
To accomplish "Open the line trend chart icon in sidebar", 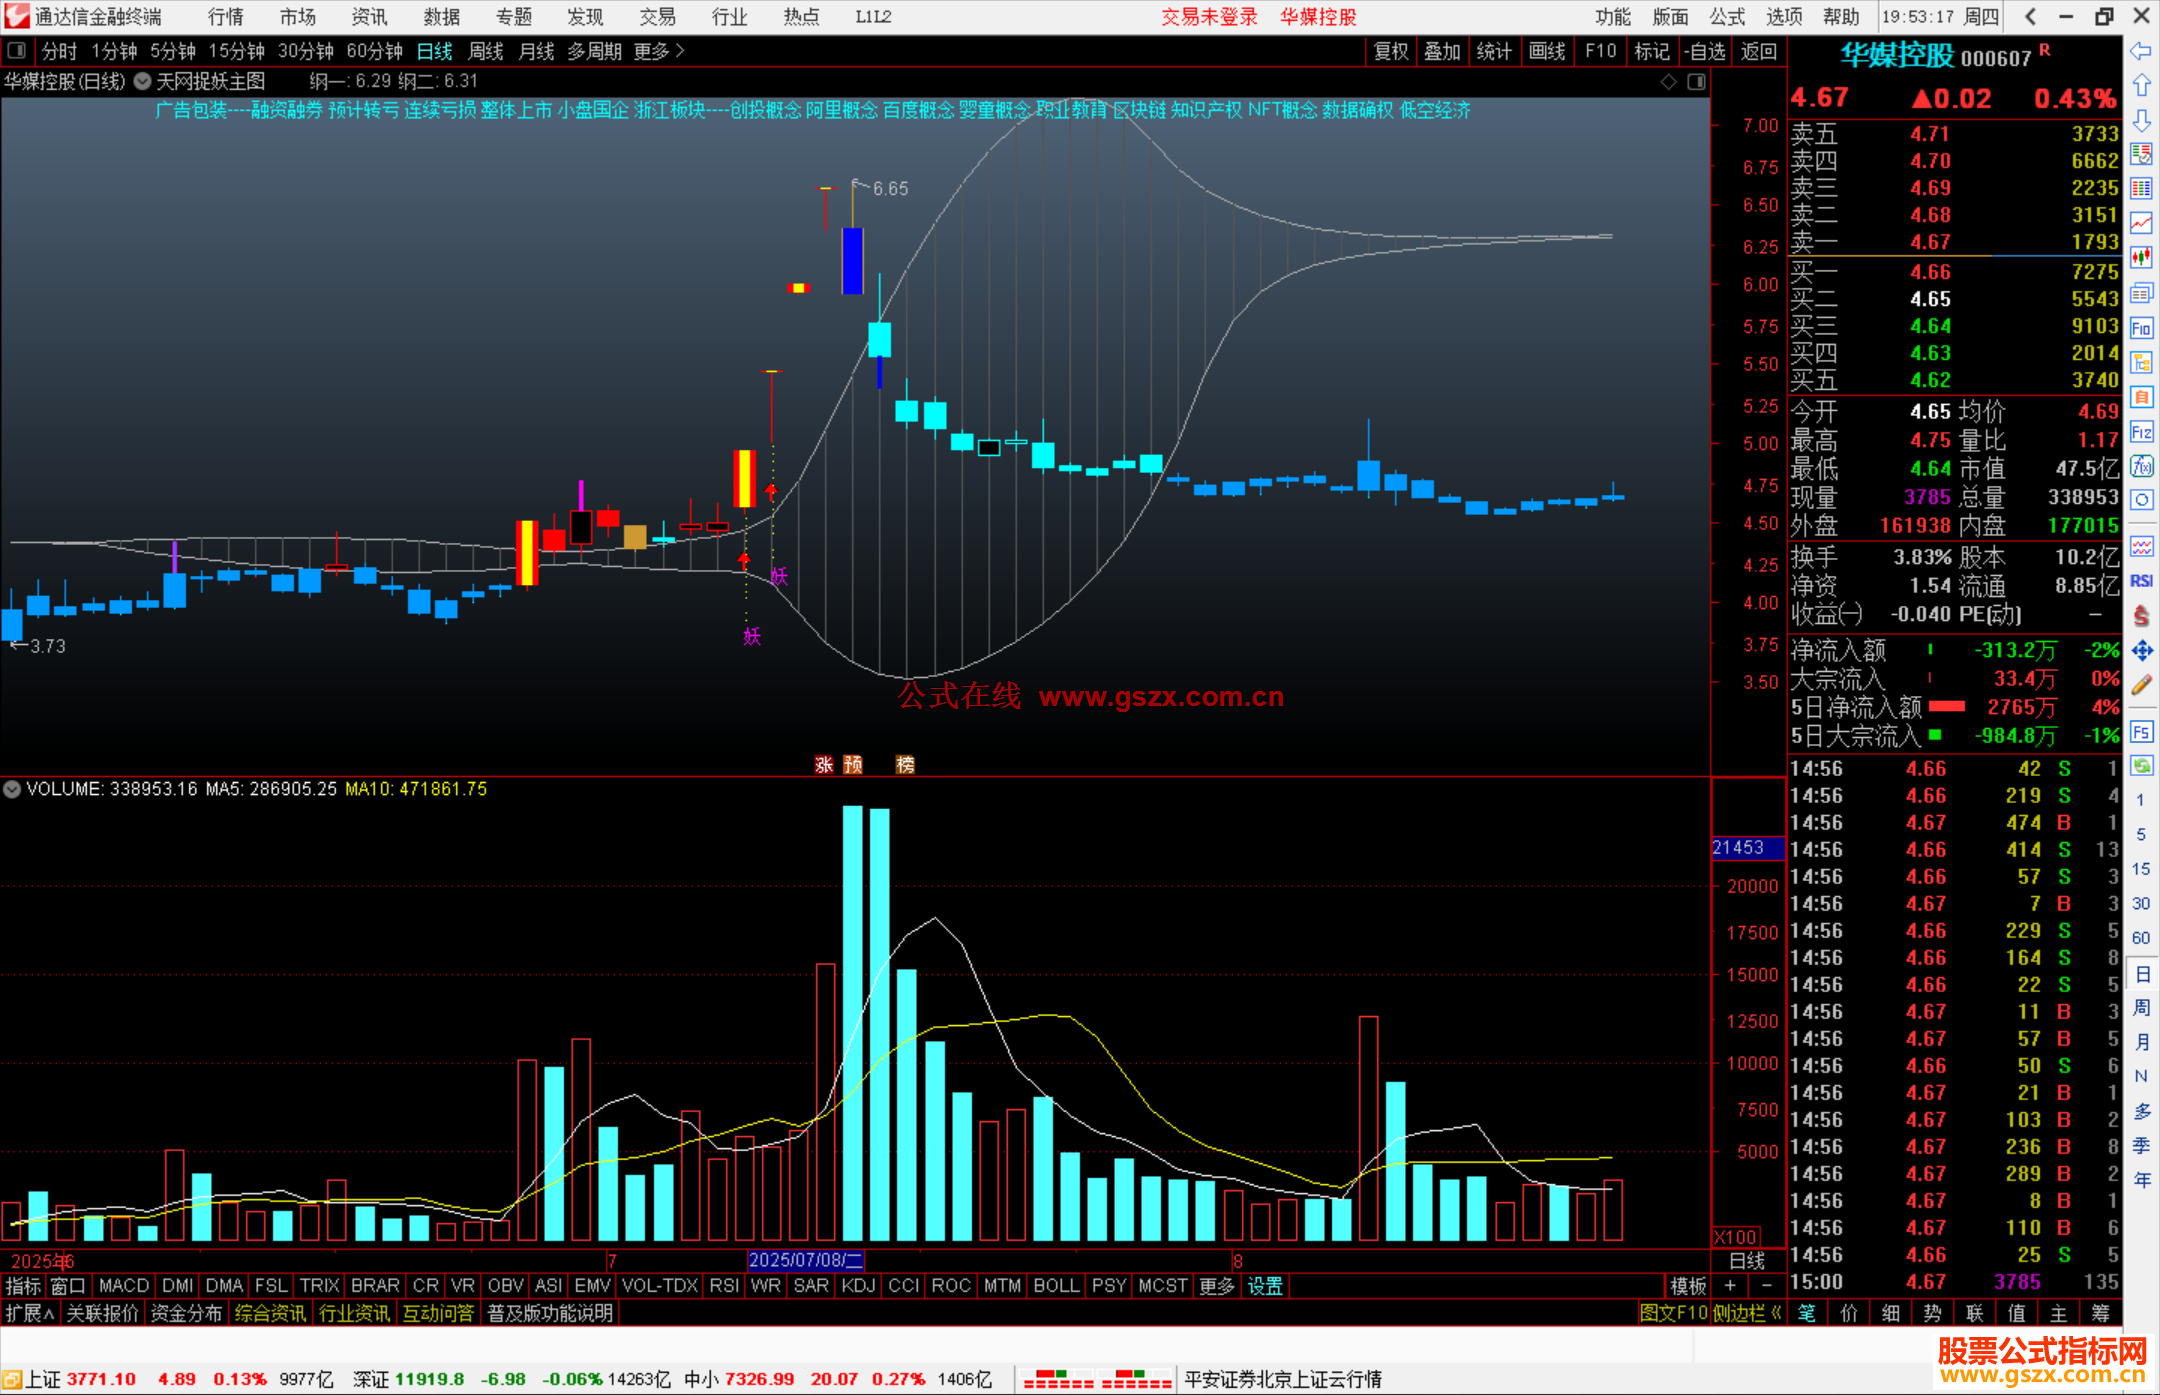I will pyautogui.click(x=2141, y=223).
